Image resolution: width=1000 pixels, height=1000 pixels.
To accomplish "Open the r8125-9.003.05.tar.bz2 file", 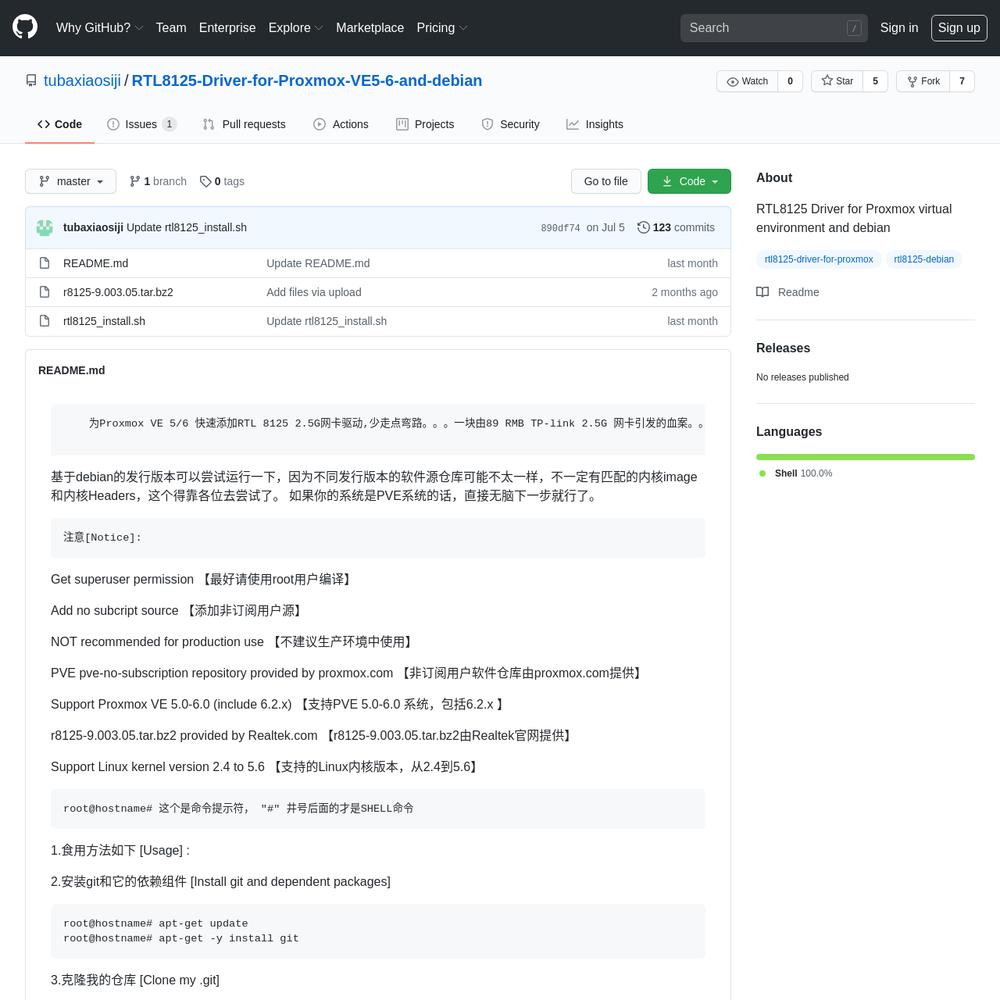I will tap(118, 292).
